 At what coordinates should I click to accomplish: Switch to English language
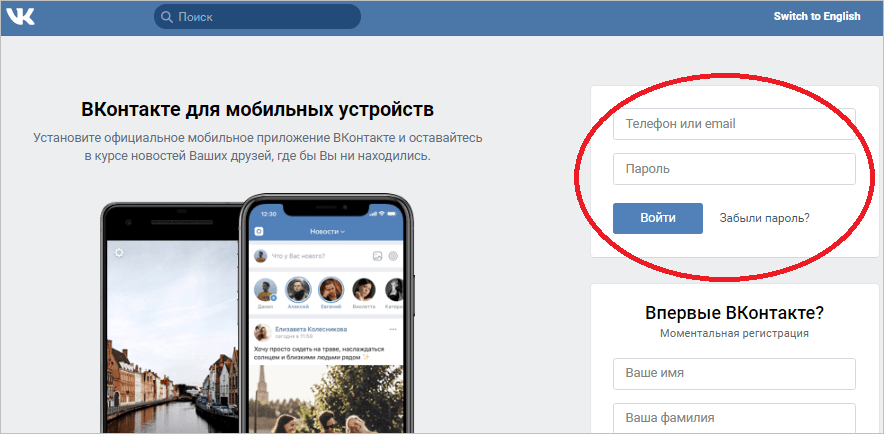[817, 16]
